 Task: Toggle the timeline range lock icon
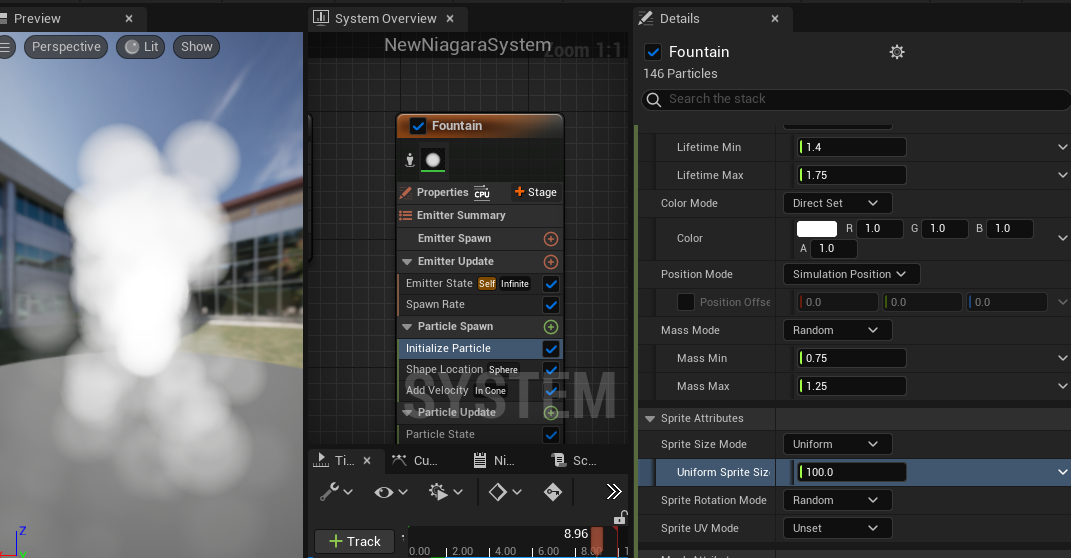coord(620,518)
